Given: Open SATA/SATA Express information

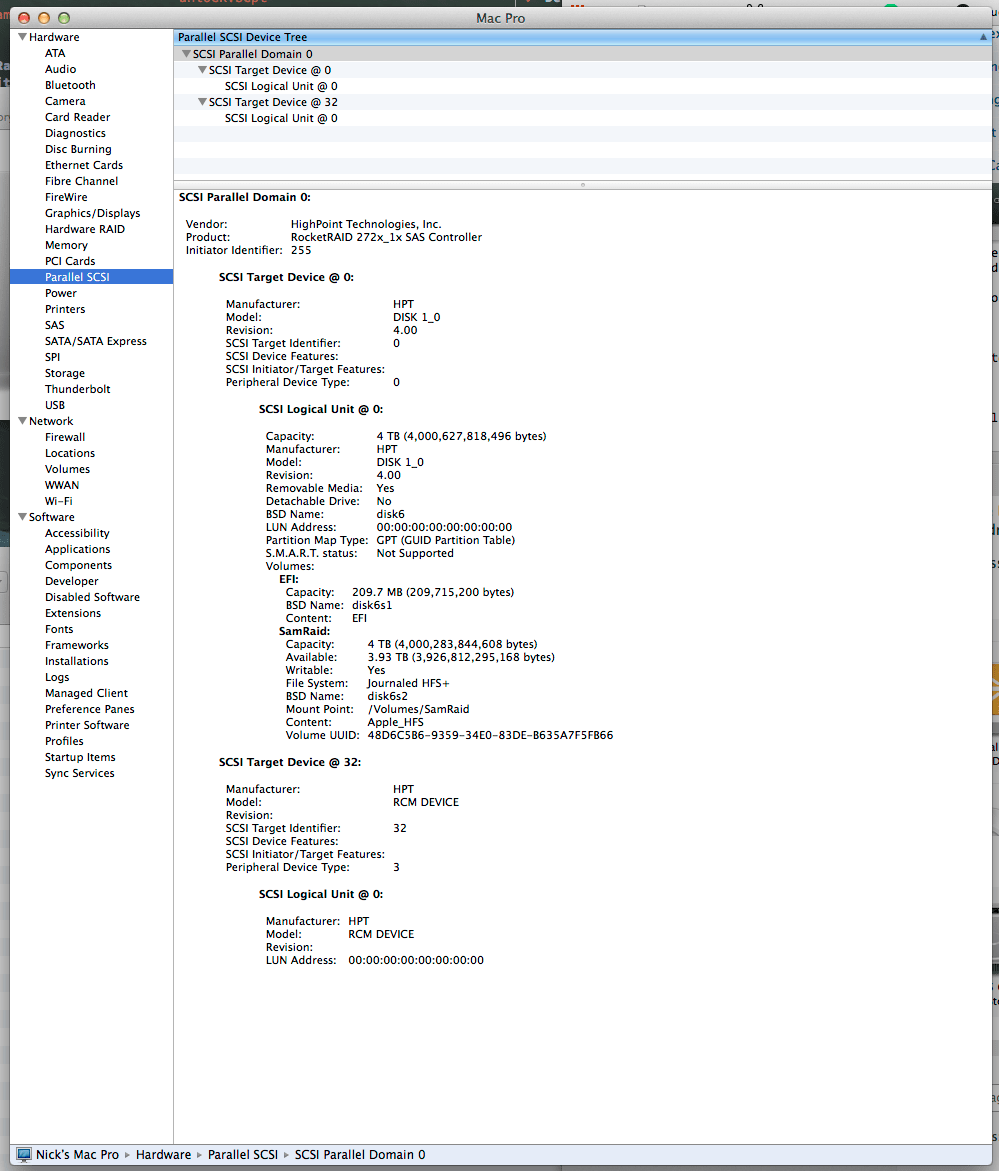Looking at the screenshot, I should [96, 341].
